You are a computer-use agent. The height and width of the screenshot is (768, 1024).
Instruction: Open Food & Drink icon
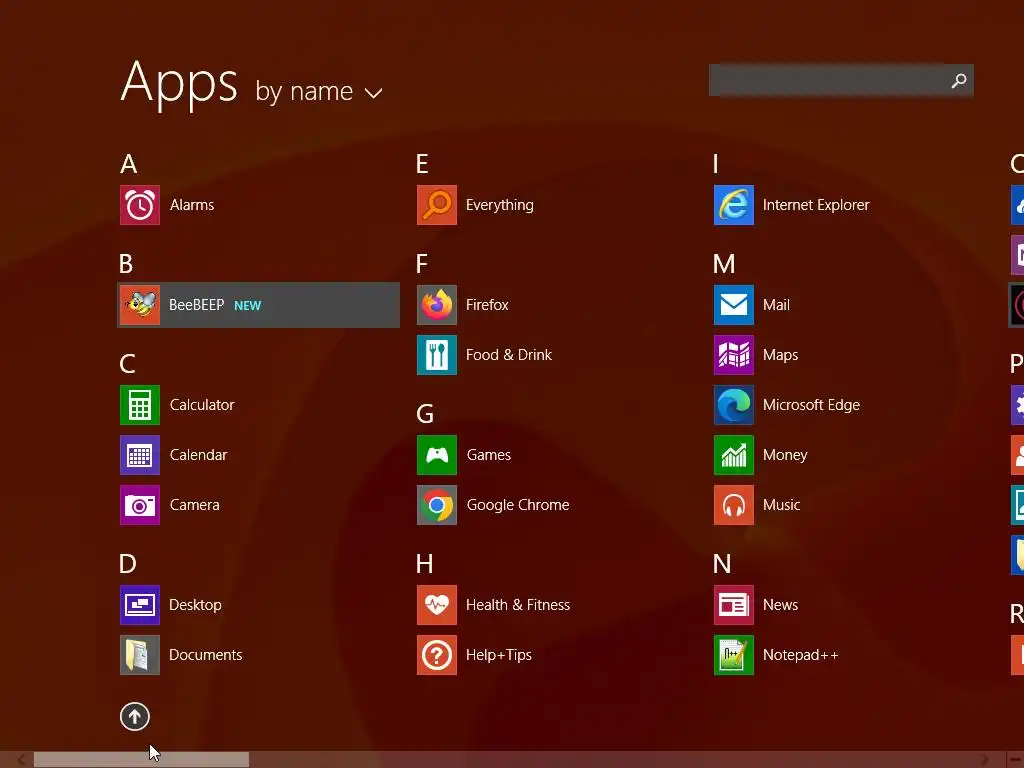click(x=437, y=355)
